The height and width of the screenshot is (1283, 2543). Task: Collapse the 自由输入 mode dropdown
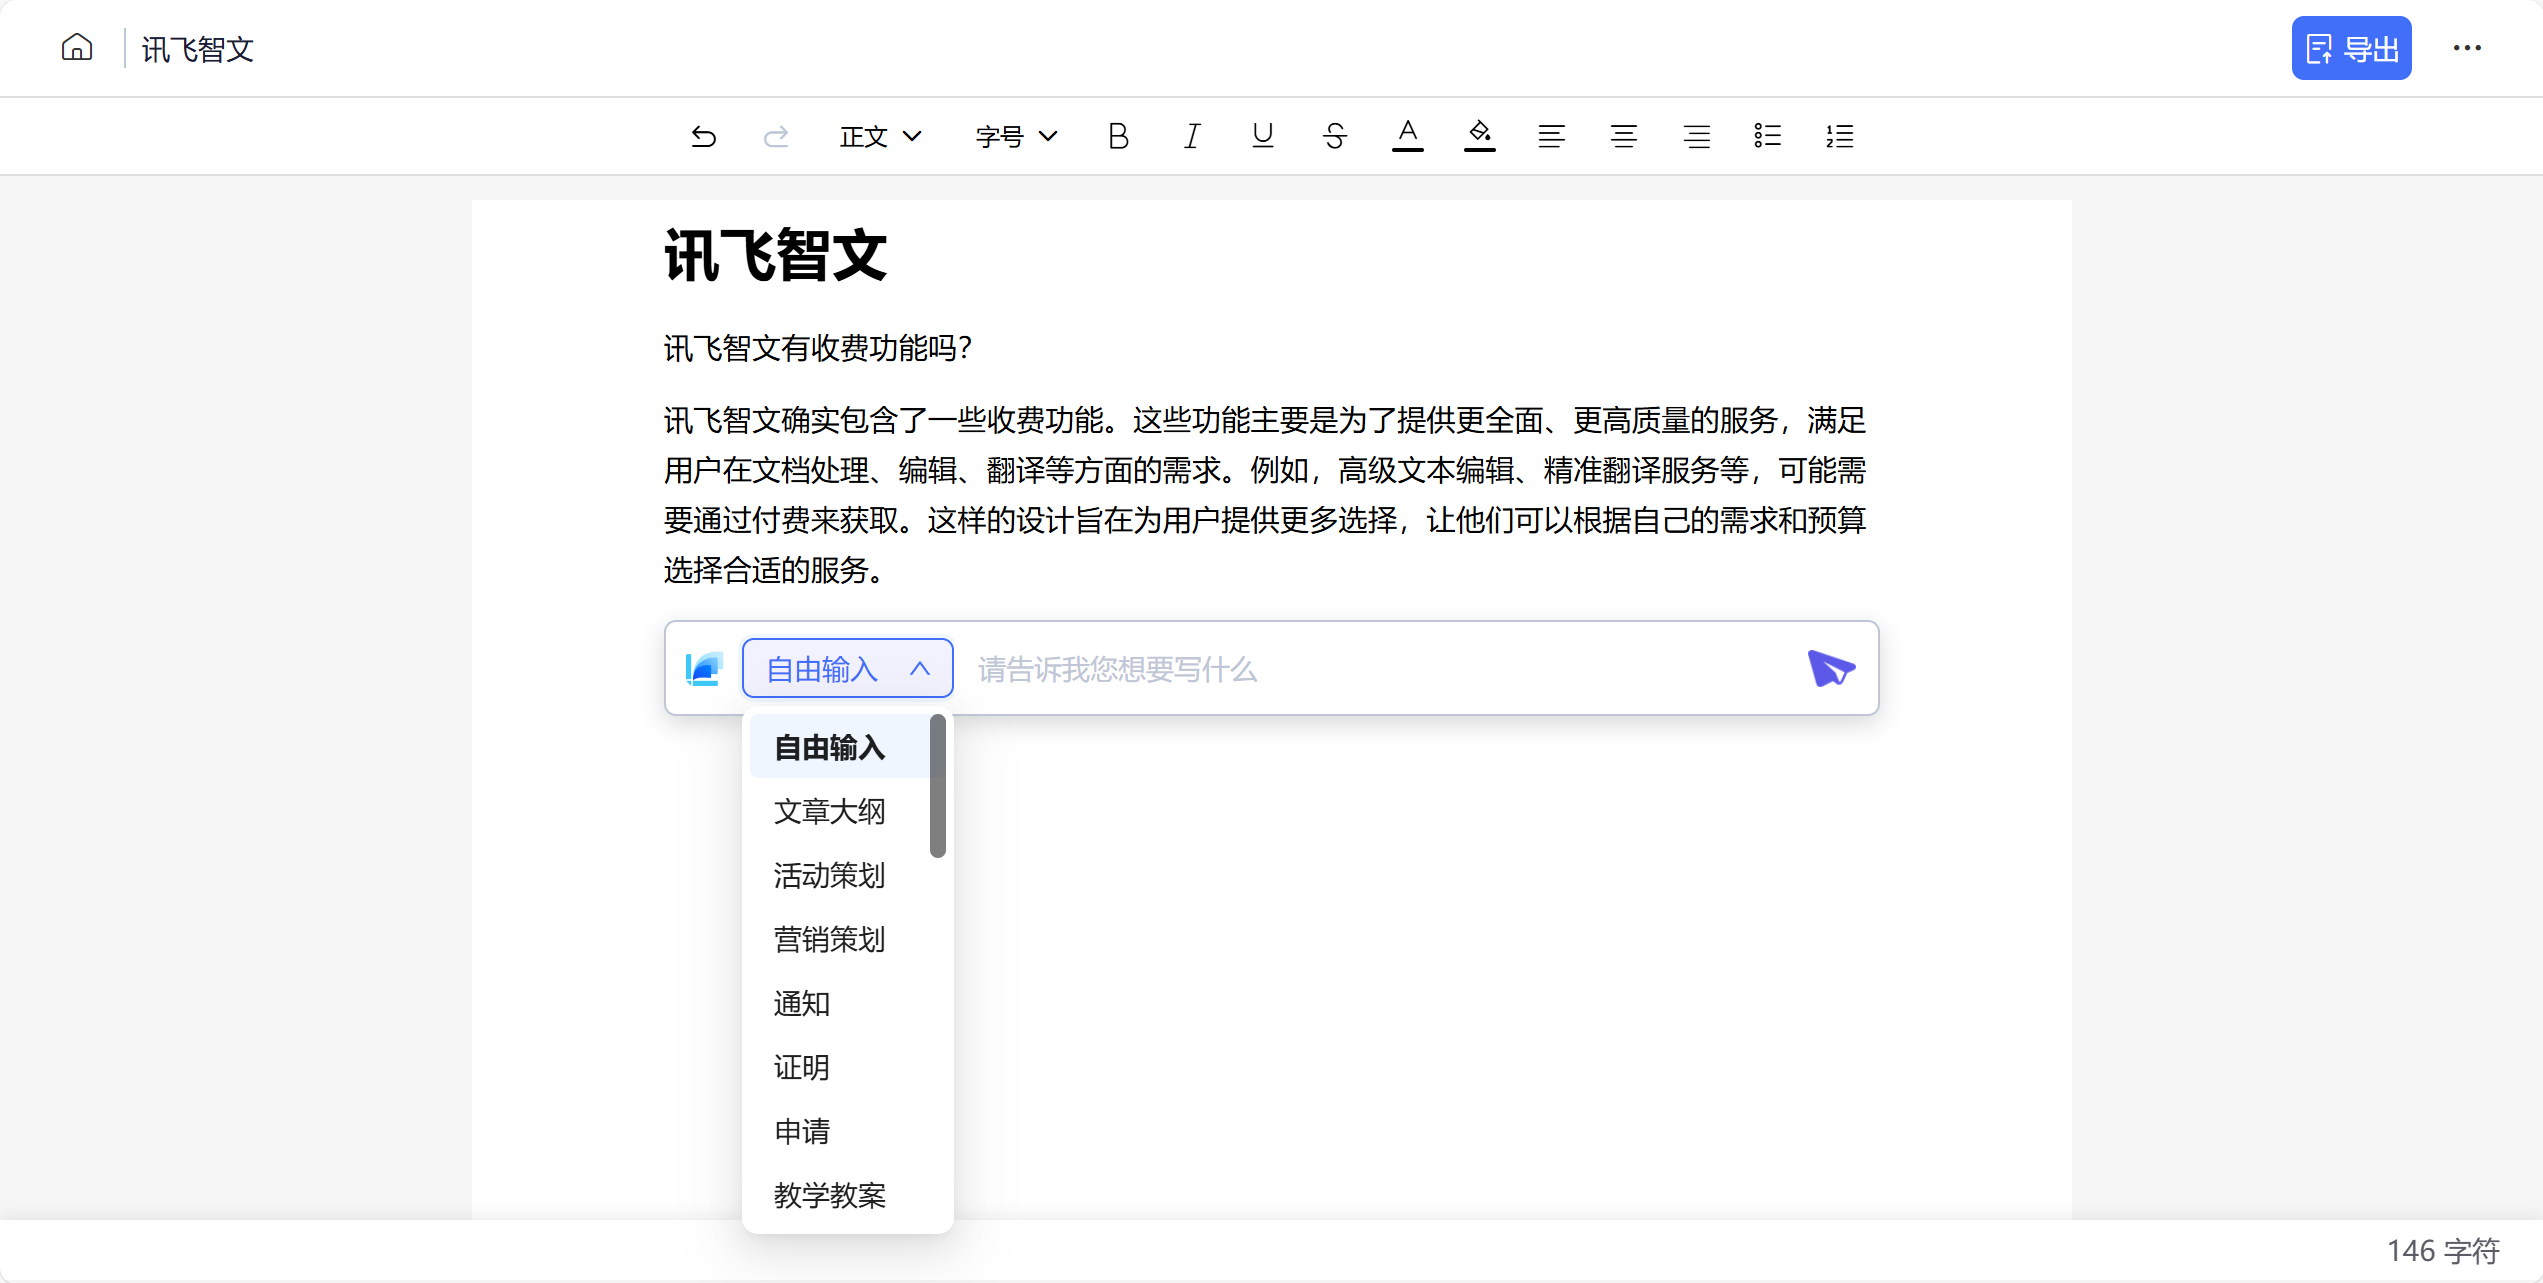[x=847, y=668]
